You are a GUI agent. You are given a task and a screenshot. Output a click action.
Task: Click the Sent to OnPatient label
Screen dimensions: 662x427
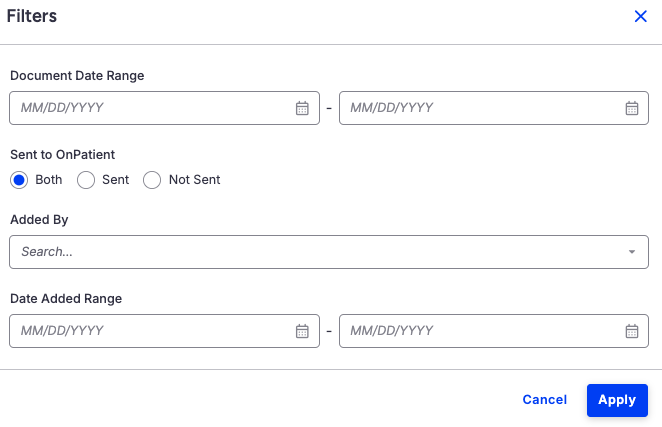pyautogui.click(x=62, y=155)
